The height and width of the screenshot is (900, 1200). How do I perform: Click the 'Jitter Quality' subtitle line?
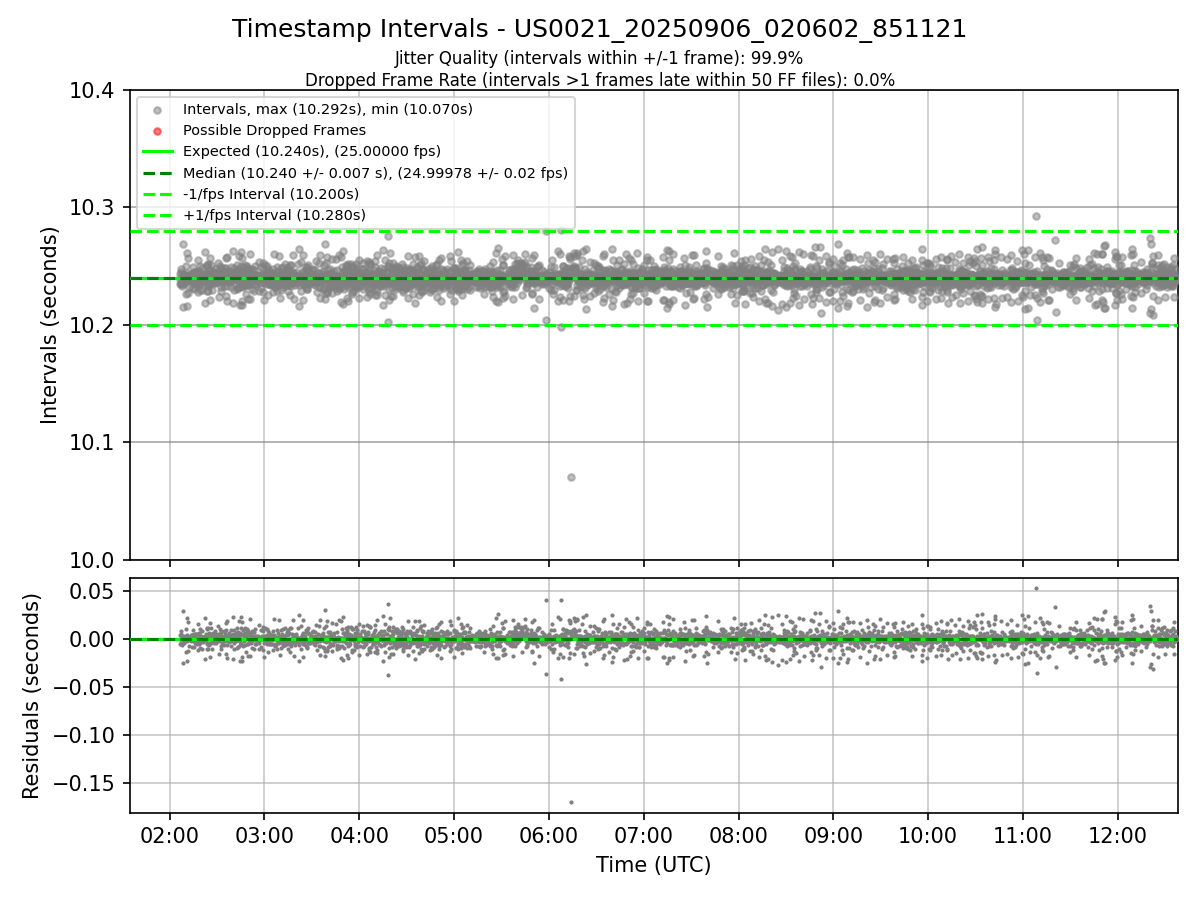coord(599,58)
